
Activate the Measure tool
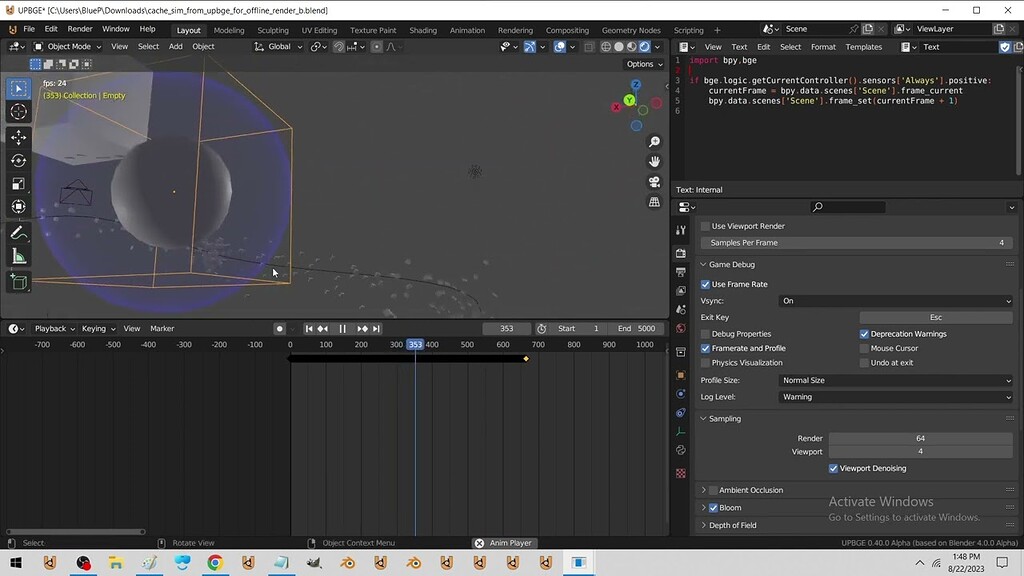(18, 256)
